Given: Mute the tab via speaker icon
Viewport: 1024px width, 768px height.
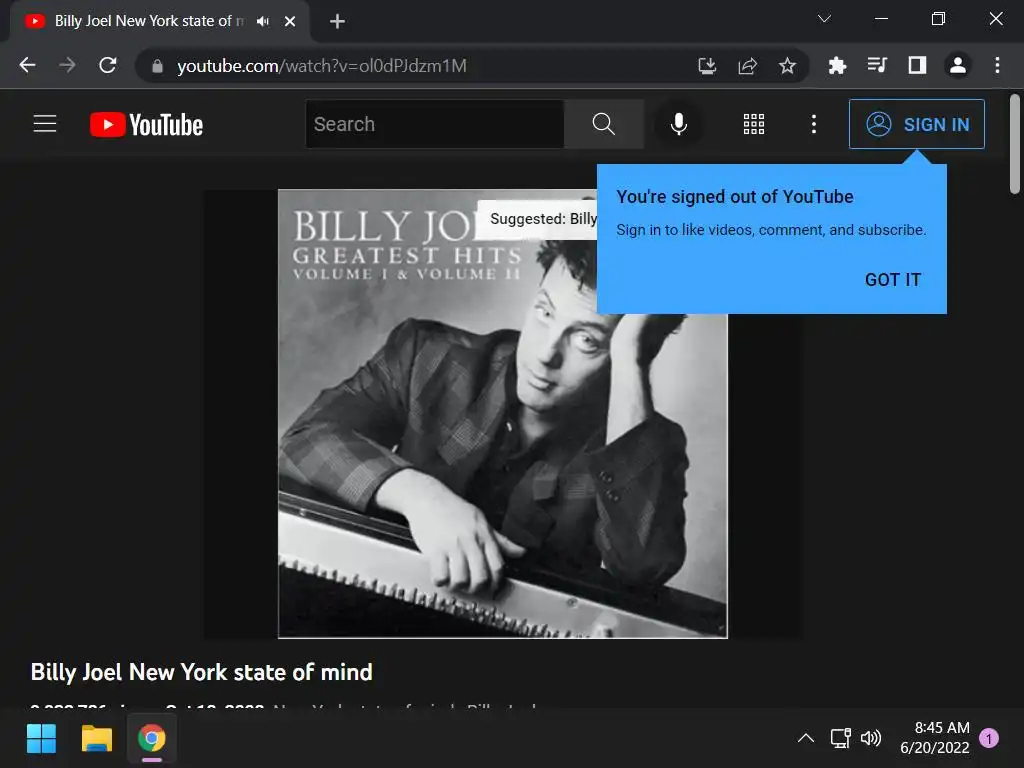Looking at the screenshot, I should coord(263,22).
